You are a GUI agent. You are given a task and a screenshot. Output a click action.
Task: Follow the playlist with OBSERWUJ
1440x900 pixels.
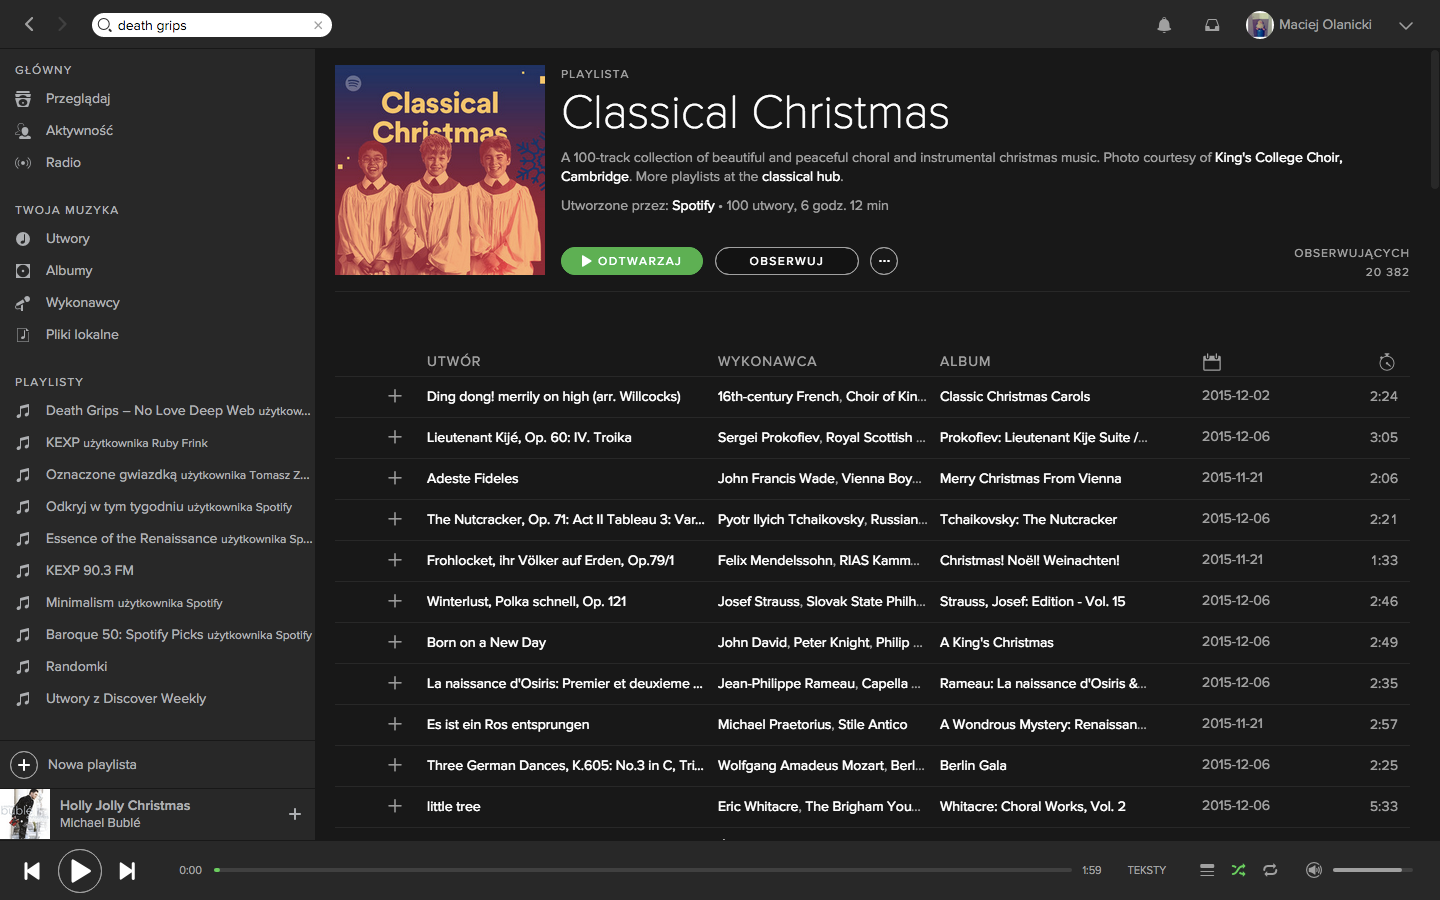[787, 261]
